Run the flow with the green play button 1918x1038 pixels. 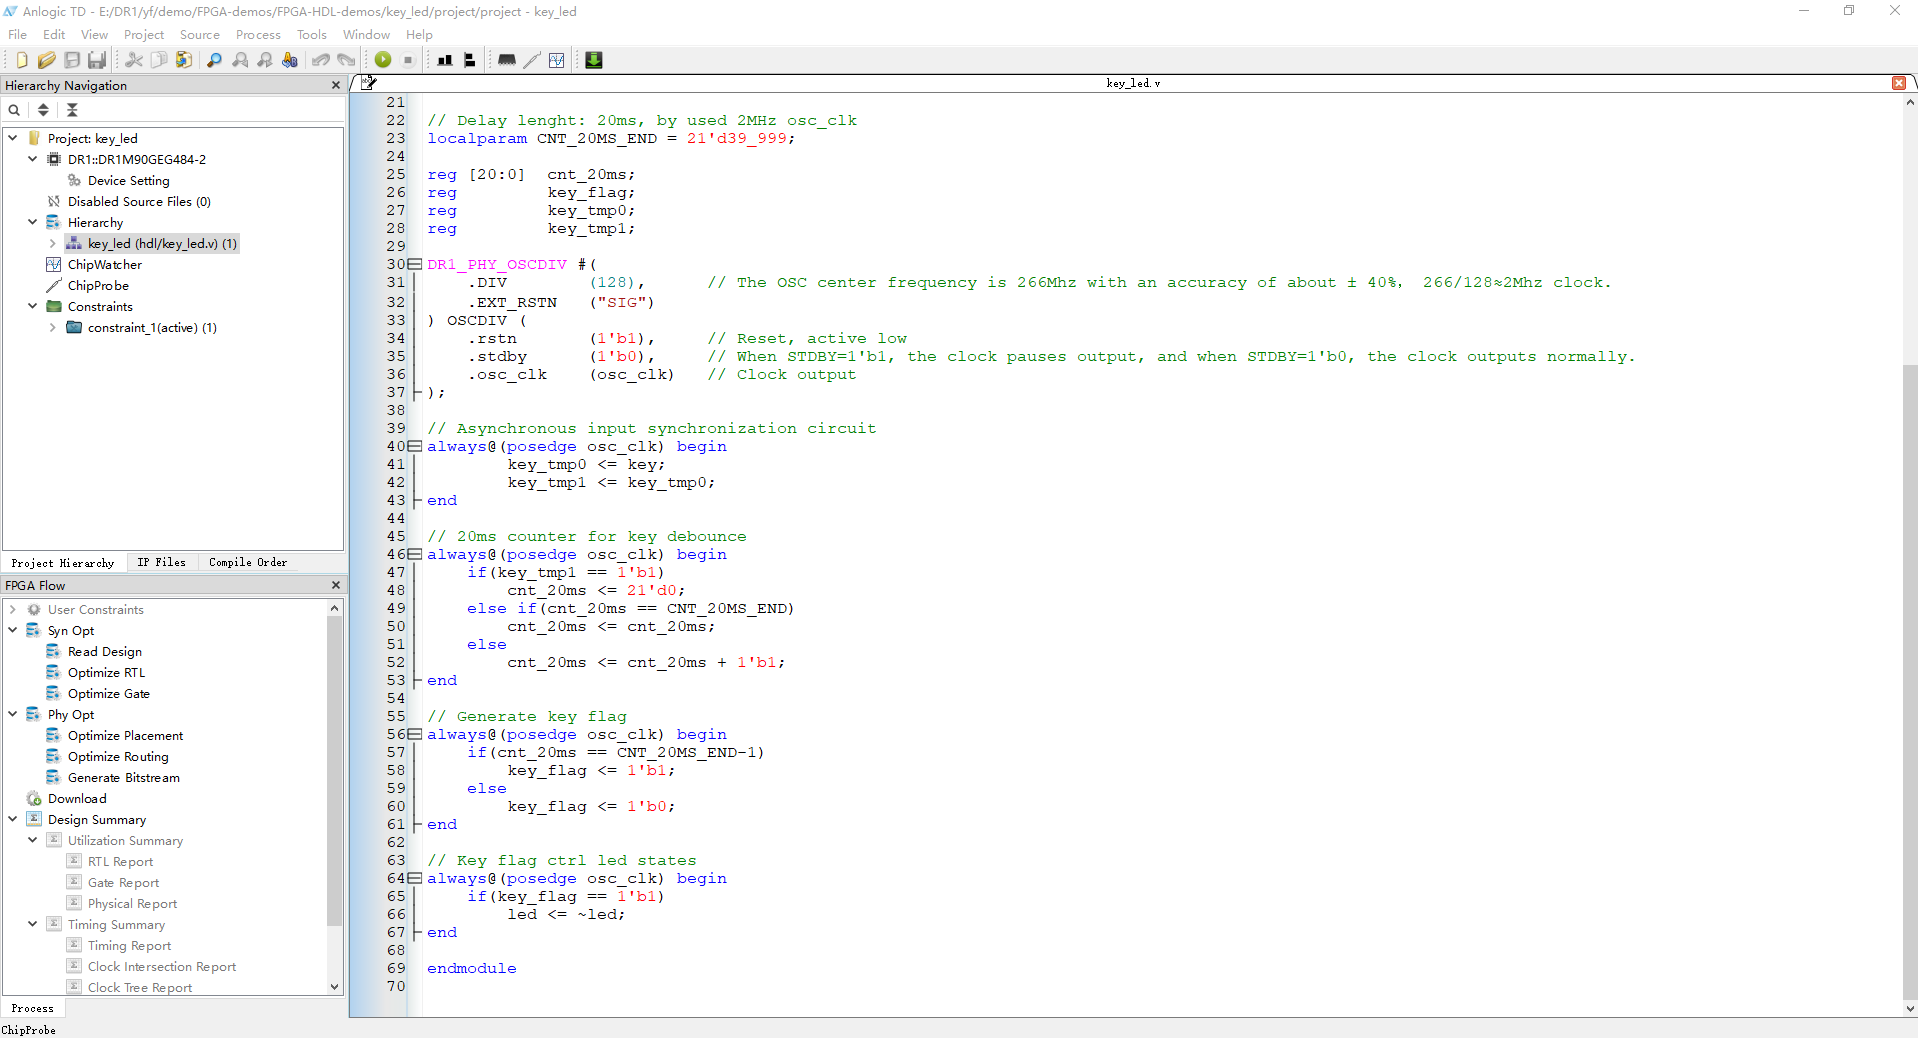[x=383, y=60]
